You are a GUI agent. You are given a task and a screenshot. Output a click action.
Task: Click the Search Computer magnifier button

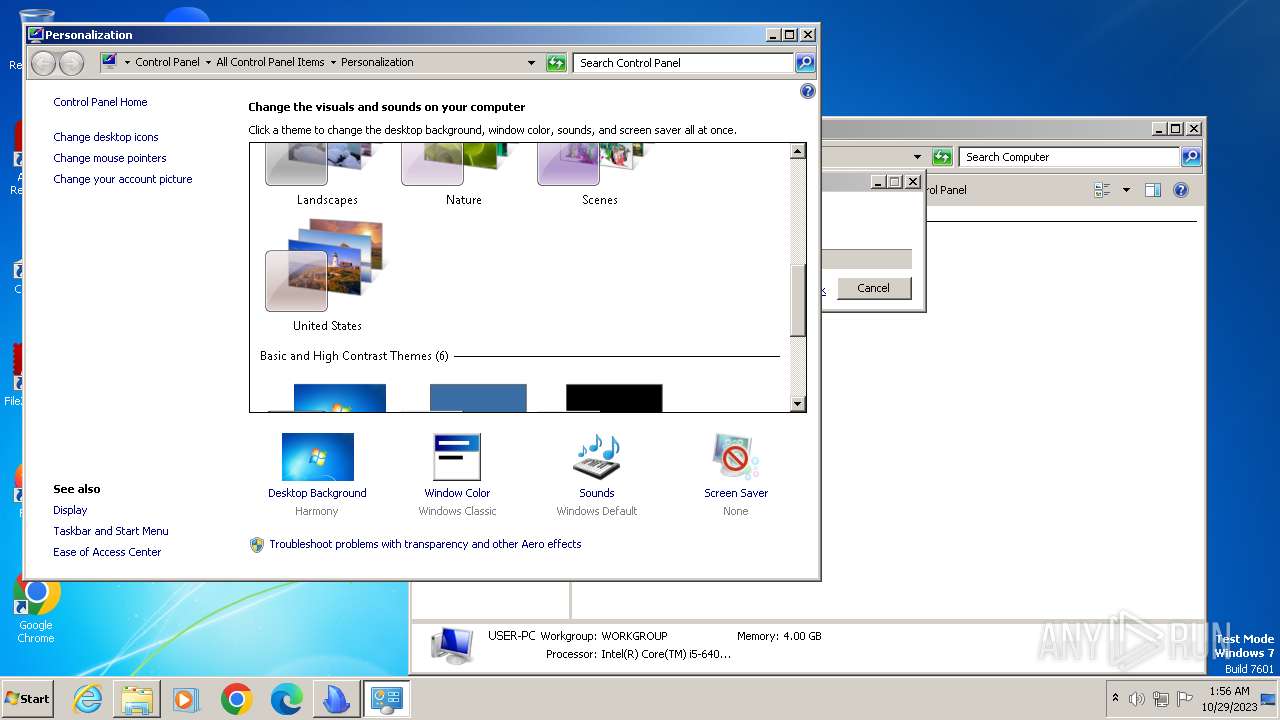tap(1191, 157)
